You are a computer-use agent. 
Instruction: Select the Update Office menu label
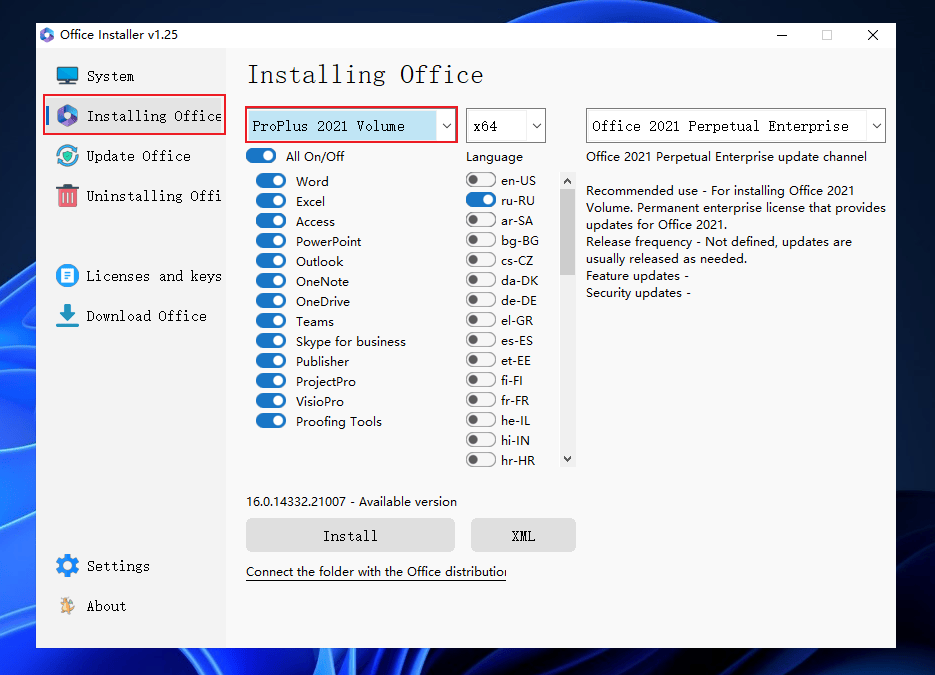pyautogui.click(x=138, y=156)
